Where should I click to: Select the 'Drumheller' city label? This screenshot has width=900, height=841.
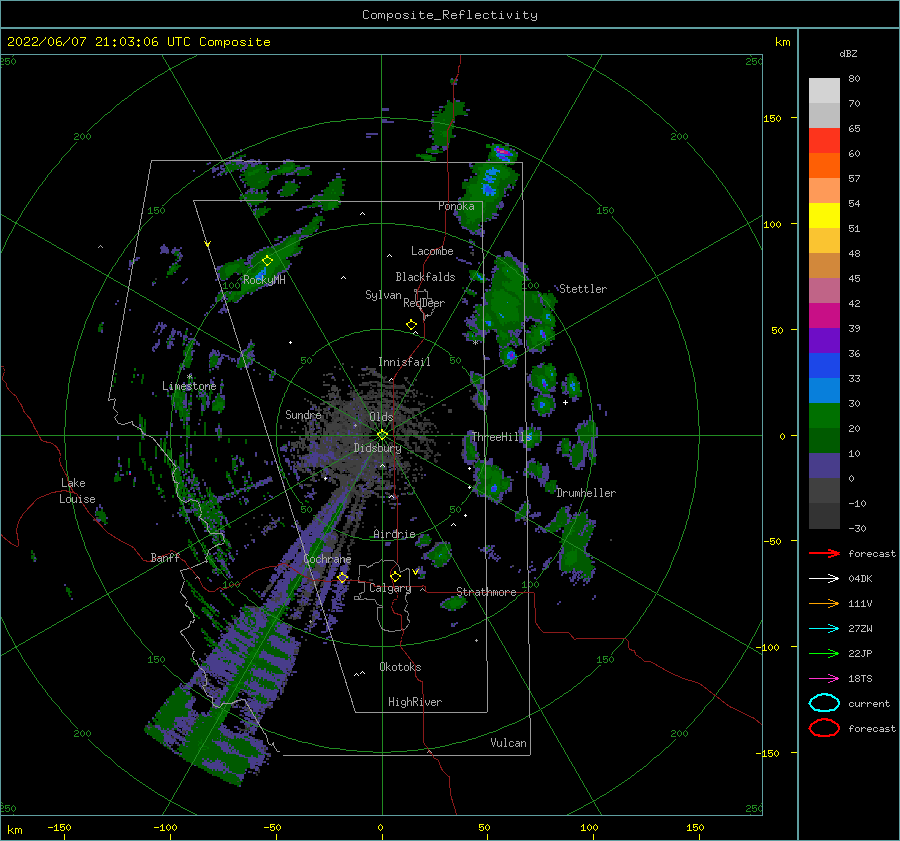(586, 493)
